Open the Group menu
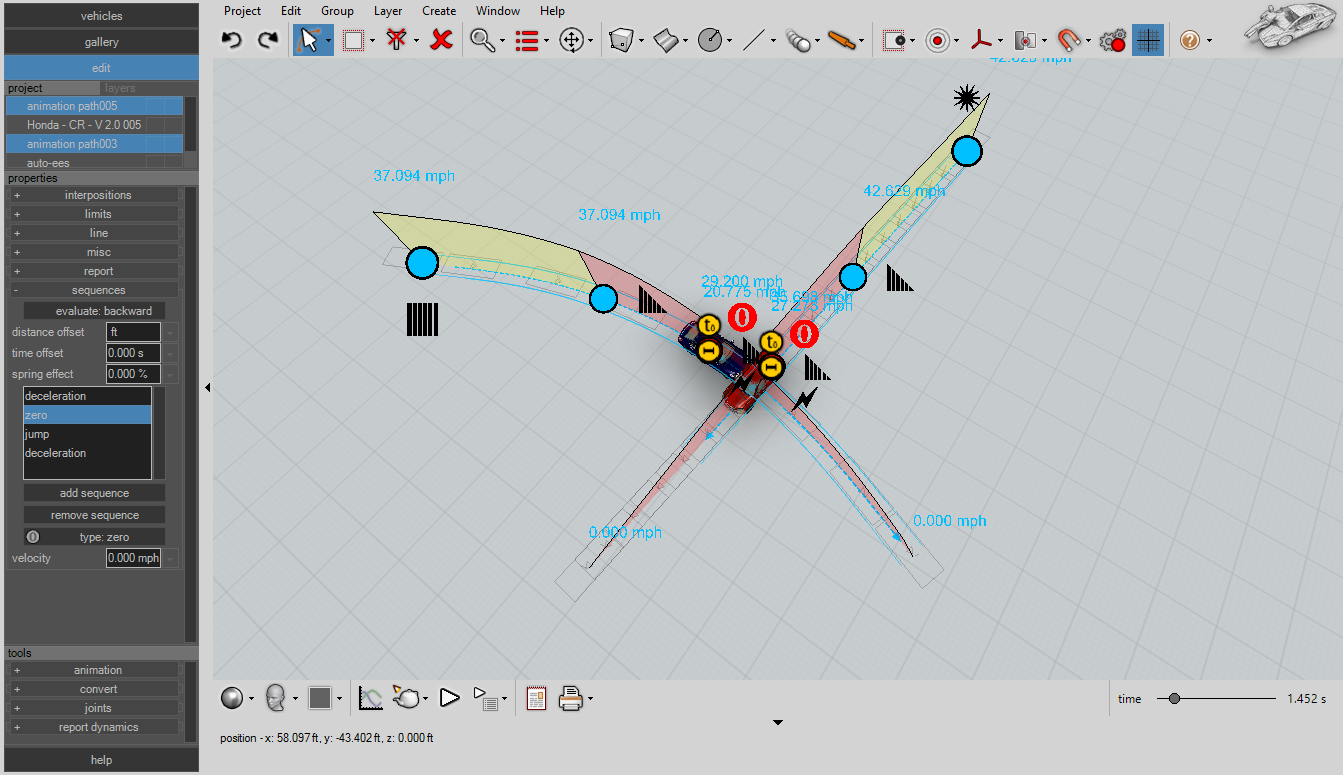Image resolution: width=1343 pixels, height=775 pixels. [337, 11]
